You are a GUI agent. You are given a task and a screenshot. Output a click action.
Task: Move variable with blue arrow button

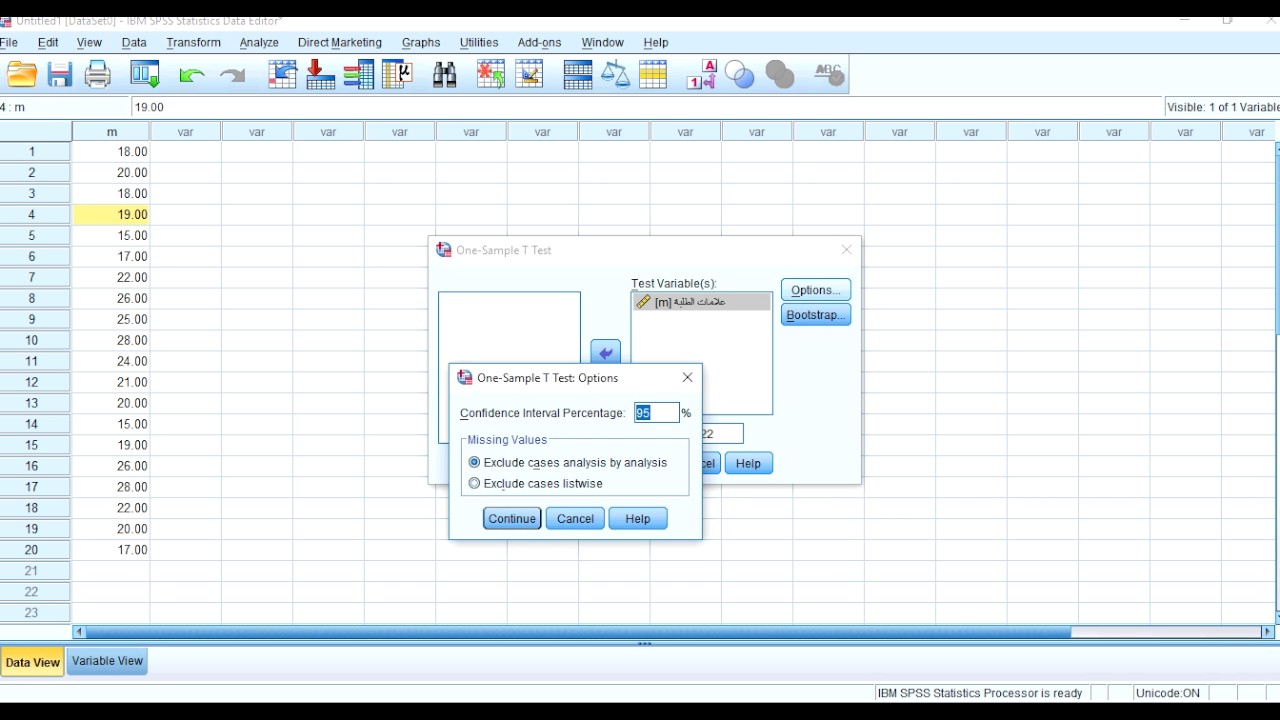tap(605, 352)
